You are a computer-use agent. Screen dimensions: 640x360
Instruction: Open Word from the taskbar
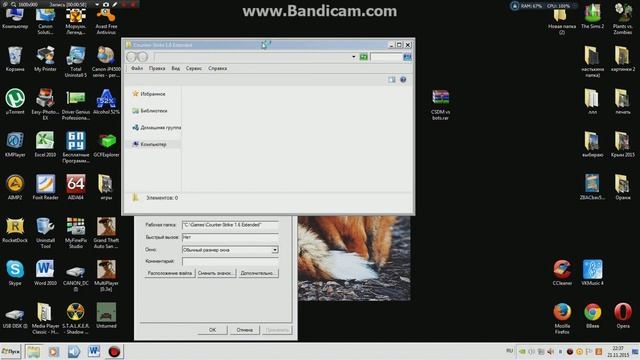click(x=94, y=351)
